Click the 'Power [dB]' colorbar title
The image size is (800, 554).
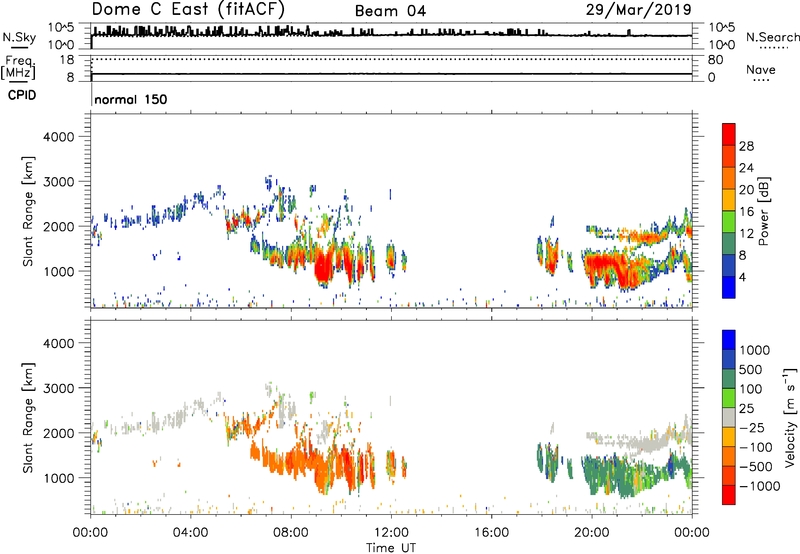[x=764, y=211]
